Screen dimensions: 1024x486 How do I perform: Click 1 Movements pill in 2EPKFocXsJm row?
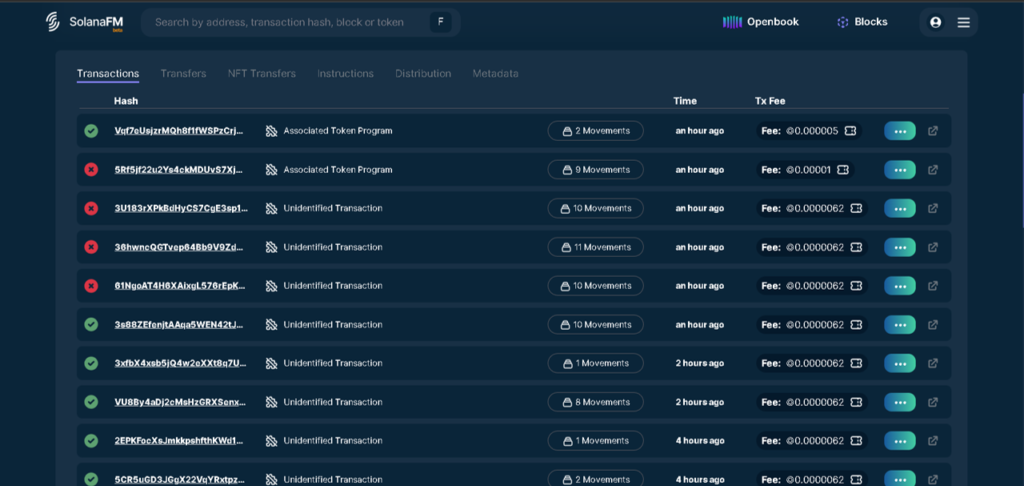(x=596, y=441)
